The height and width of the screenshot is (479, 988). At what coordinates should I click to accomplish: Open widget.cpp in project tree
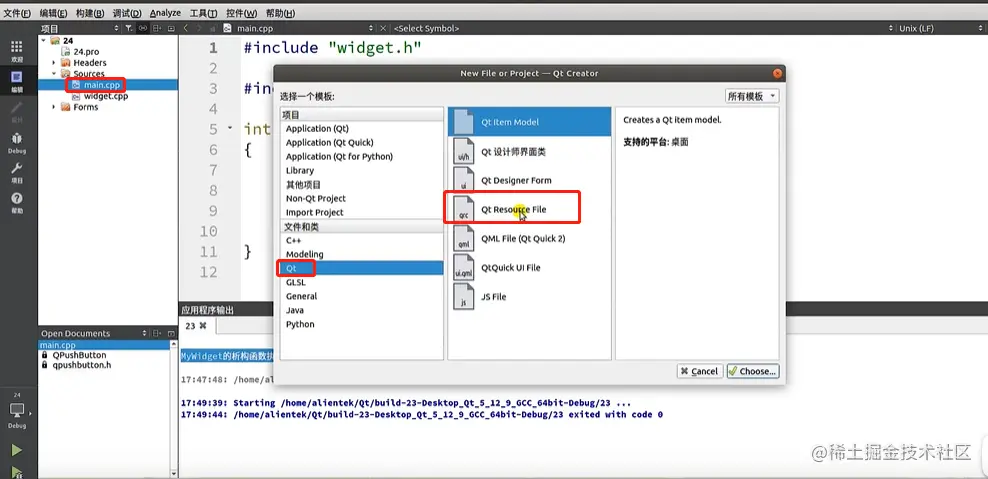point(105,96)
